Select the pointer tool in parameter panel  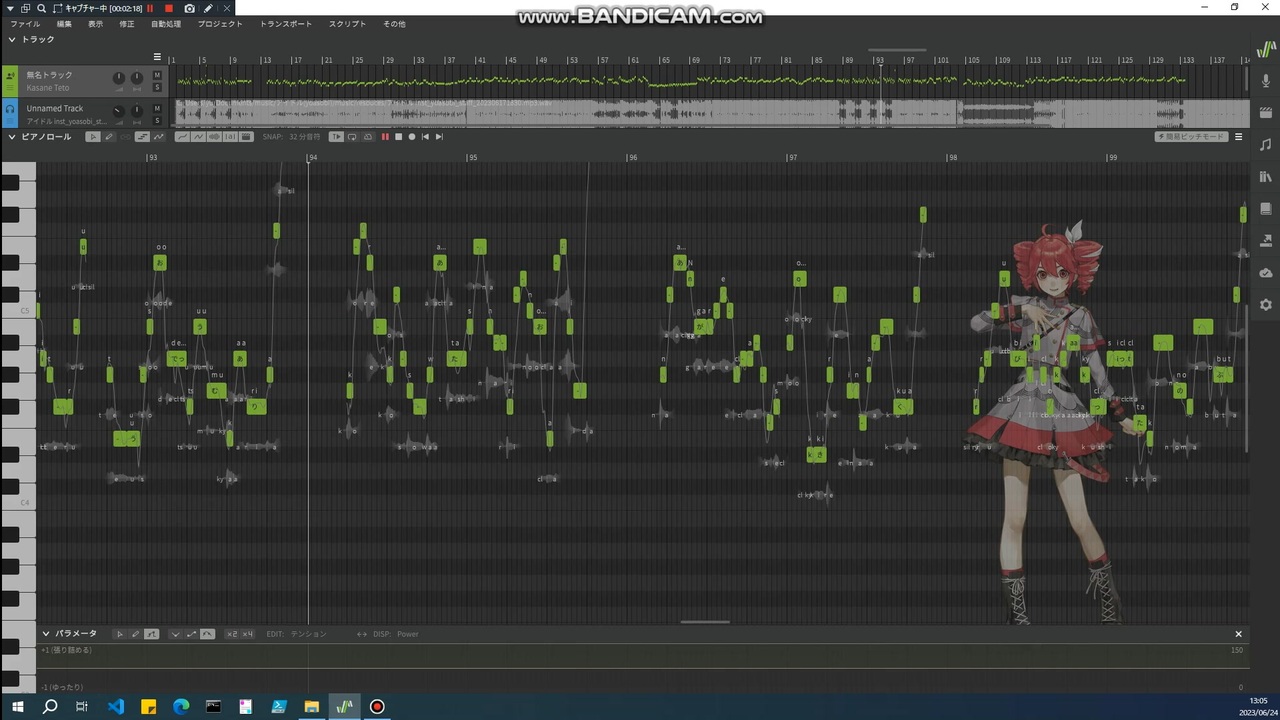tap(120, 634)
